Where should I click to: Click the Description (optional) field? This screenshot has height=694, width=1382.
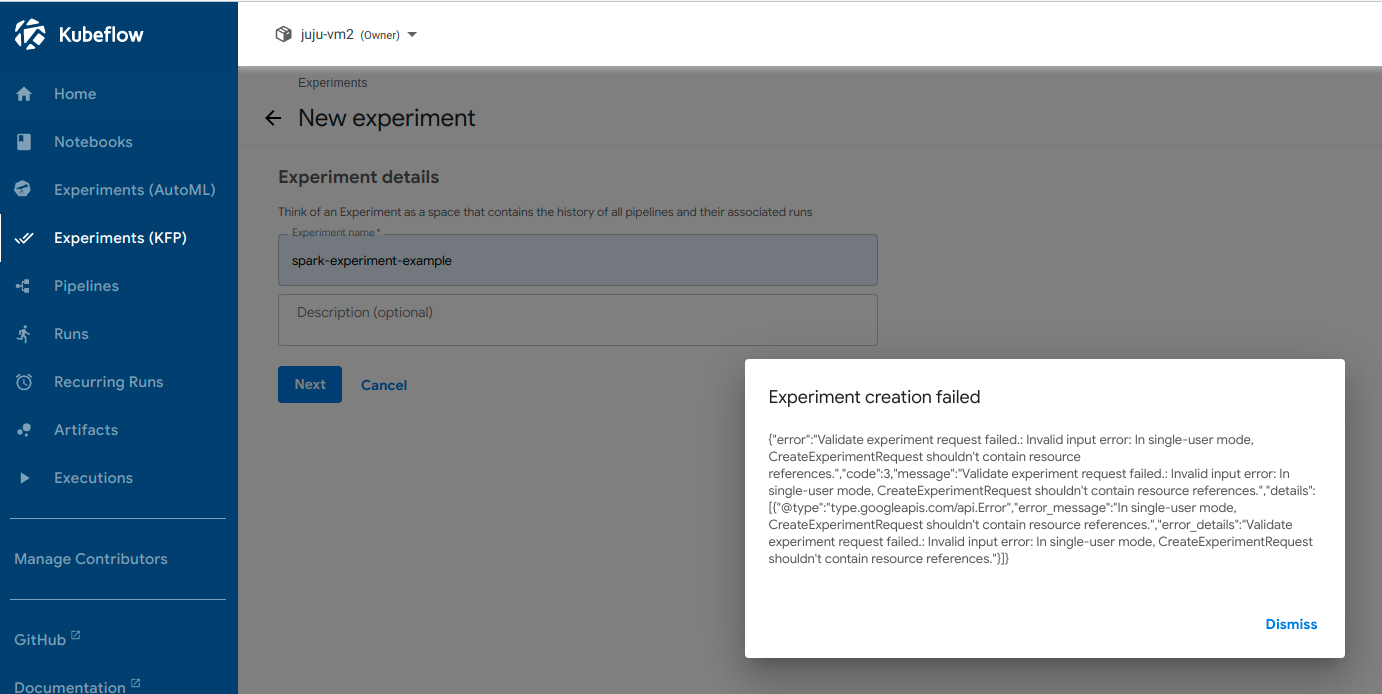(x=577, y=320)
